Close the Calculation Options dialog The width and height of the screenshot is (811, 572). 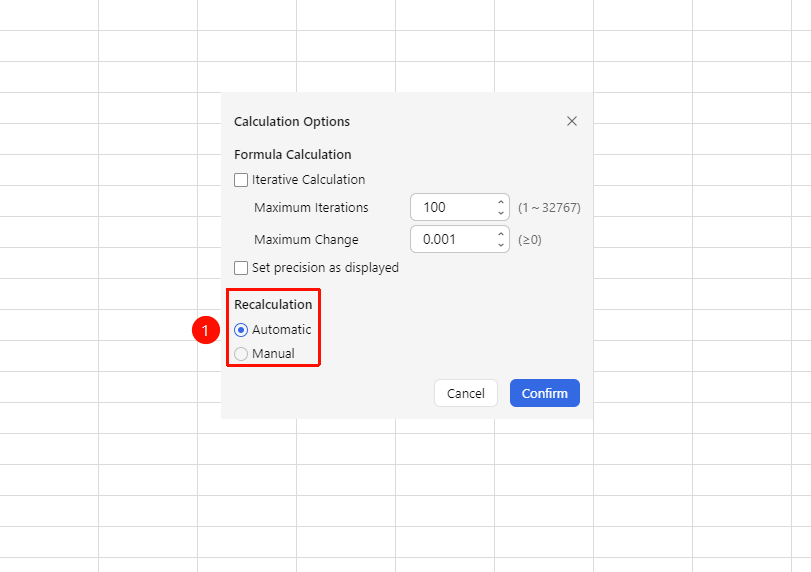572,121
